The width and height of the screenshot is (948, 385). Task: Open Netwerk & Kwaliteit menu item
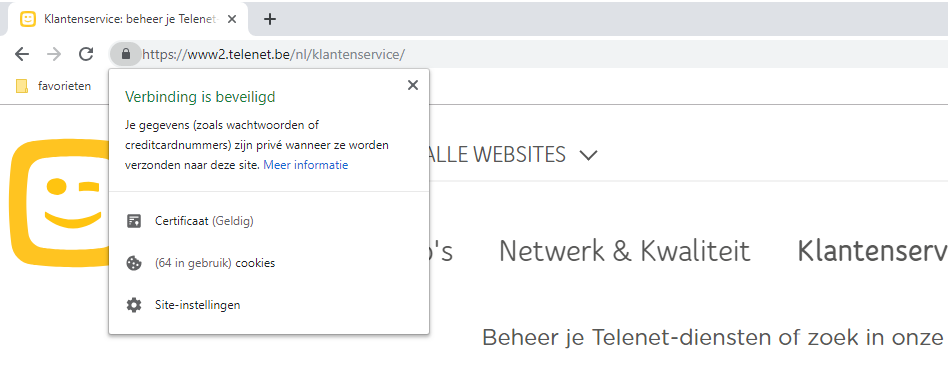(x=625, y=251)
